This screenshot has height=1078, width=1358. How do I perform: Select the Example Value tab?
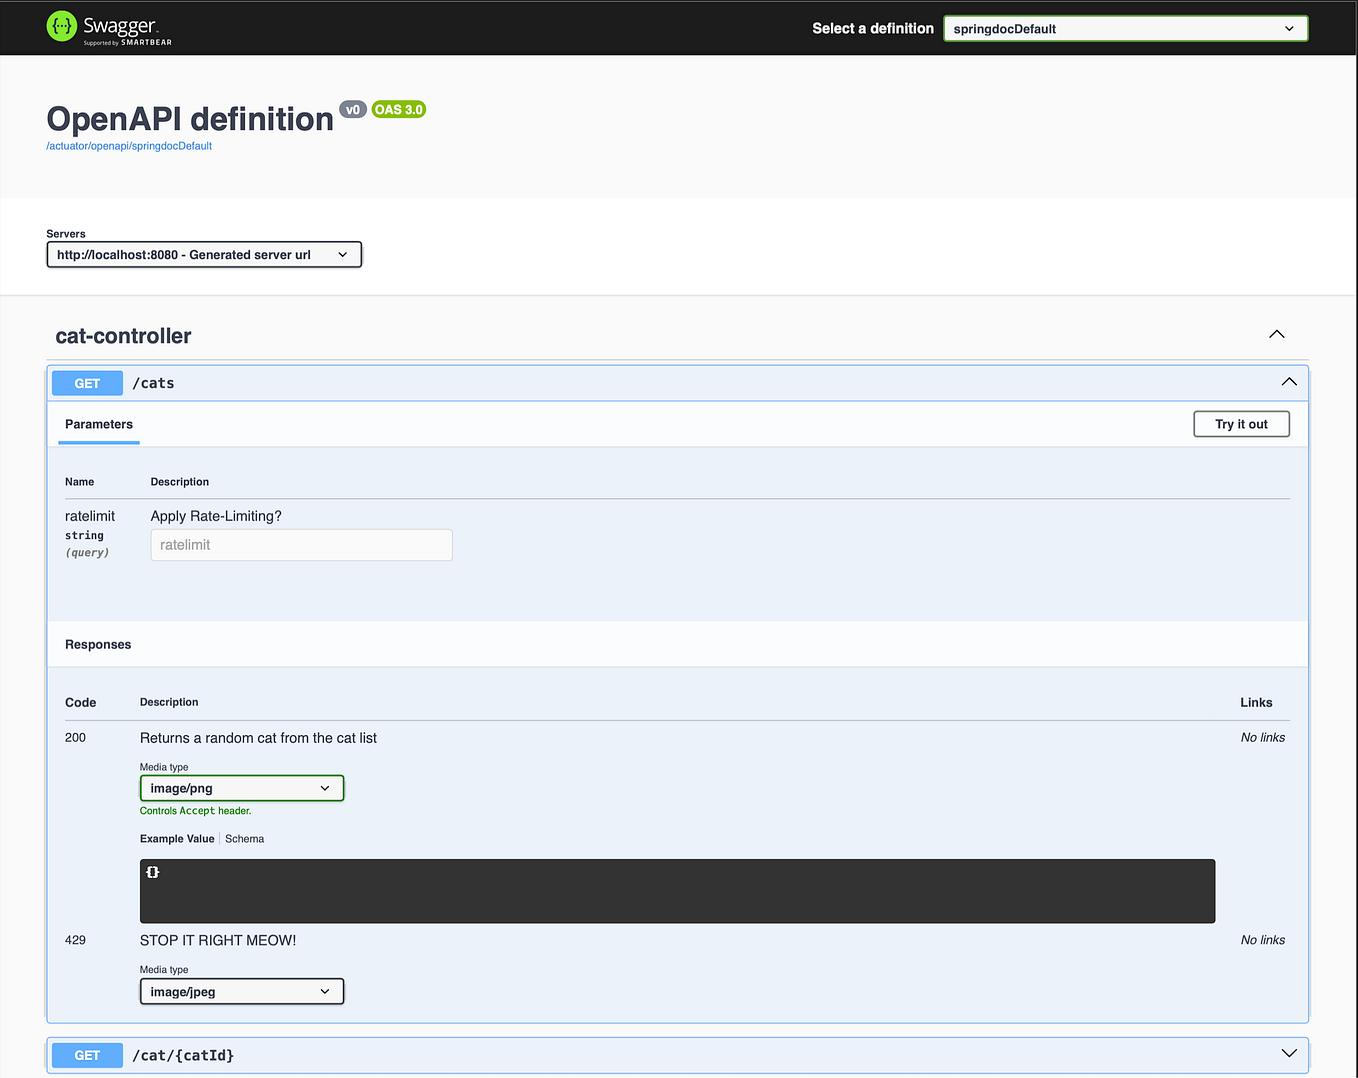177,838
